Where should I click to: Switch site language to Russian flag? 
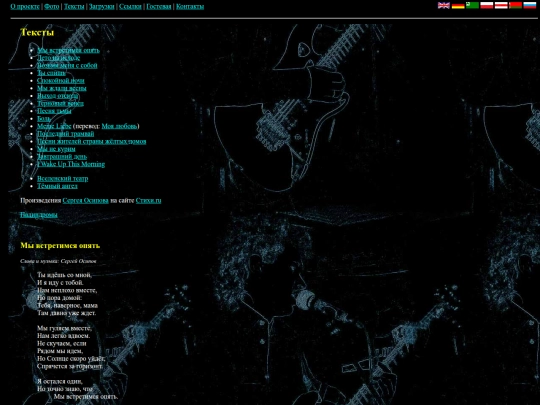[530, 5]
